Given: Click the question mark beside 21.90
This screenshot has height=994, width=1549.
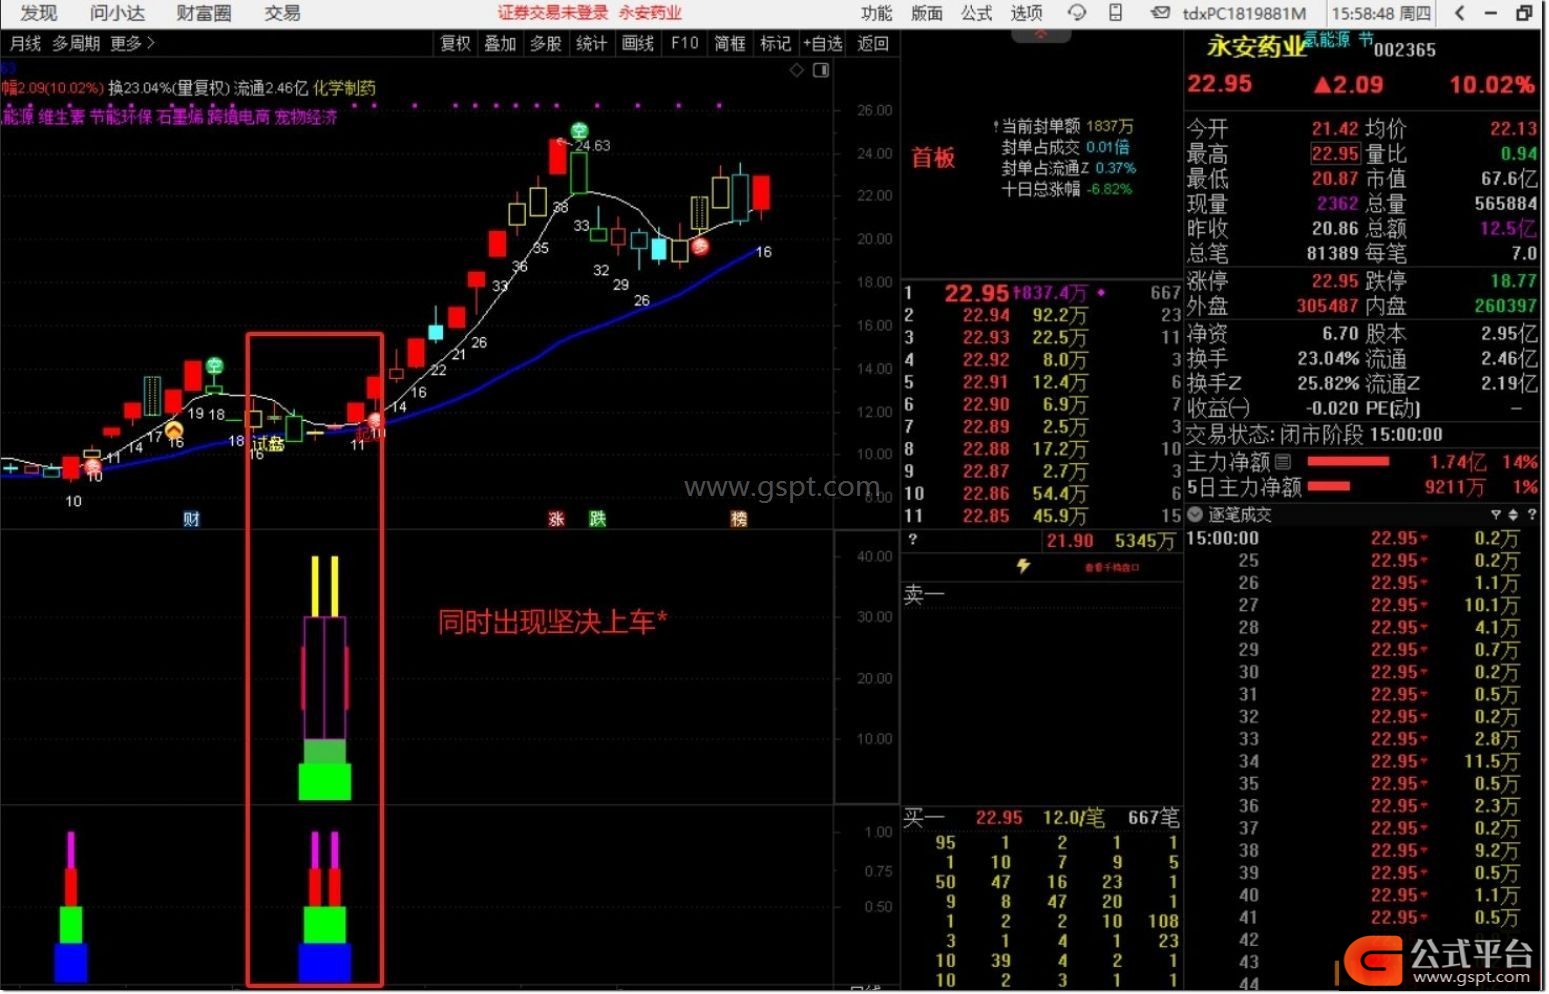Looking at the screenshot, I should [x=912, y=540].
